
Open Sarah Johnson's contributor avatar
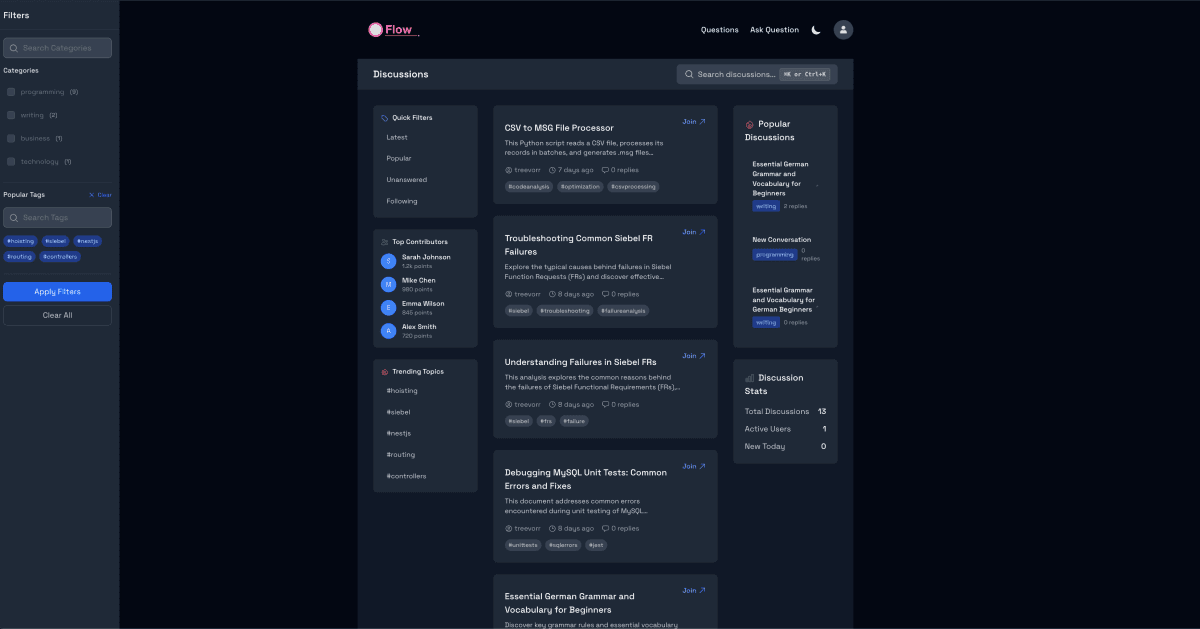click(388, 261)
